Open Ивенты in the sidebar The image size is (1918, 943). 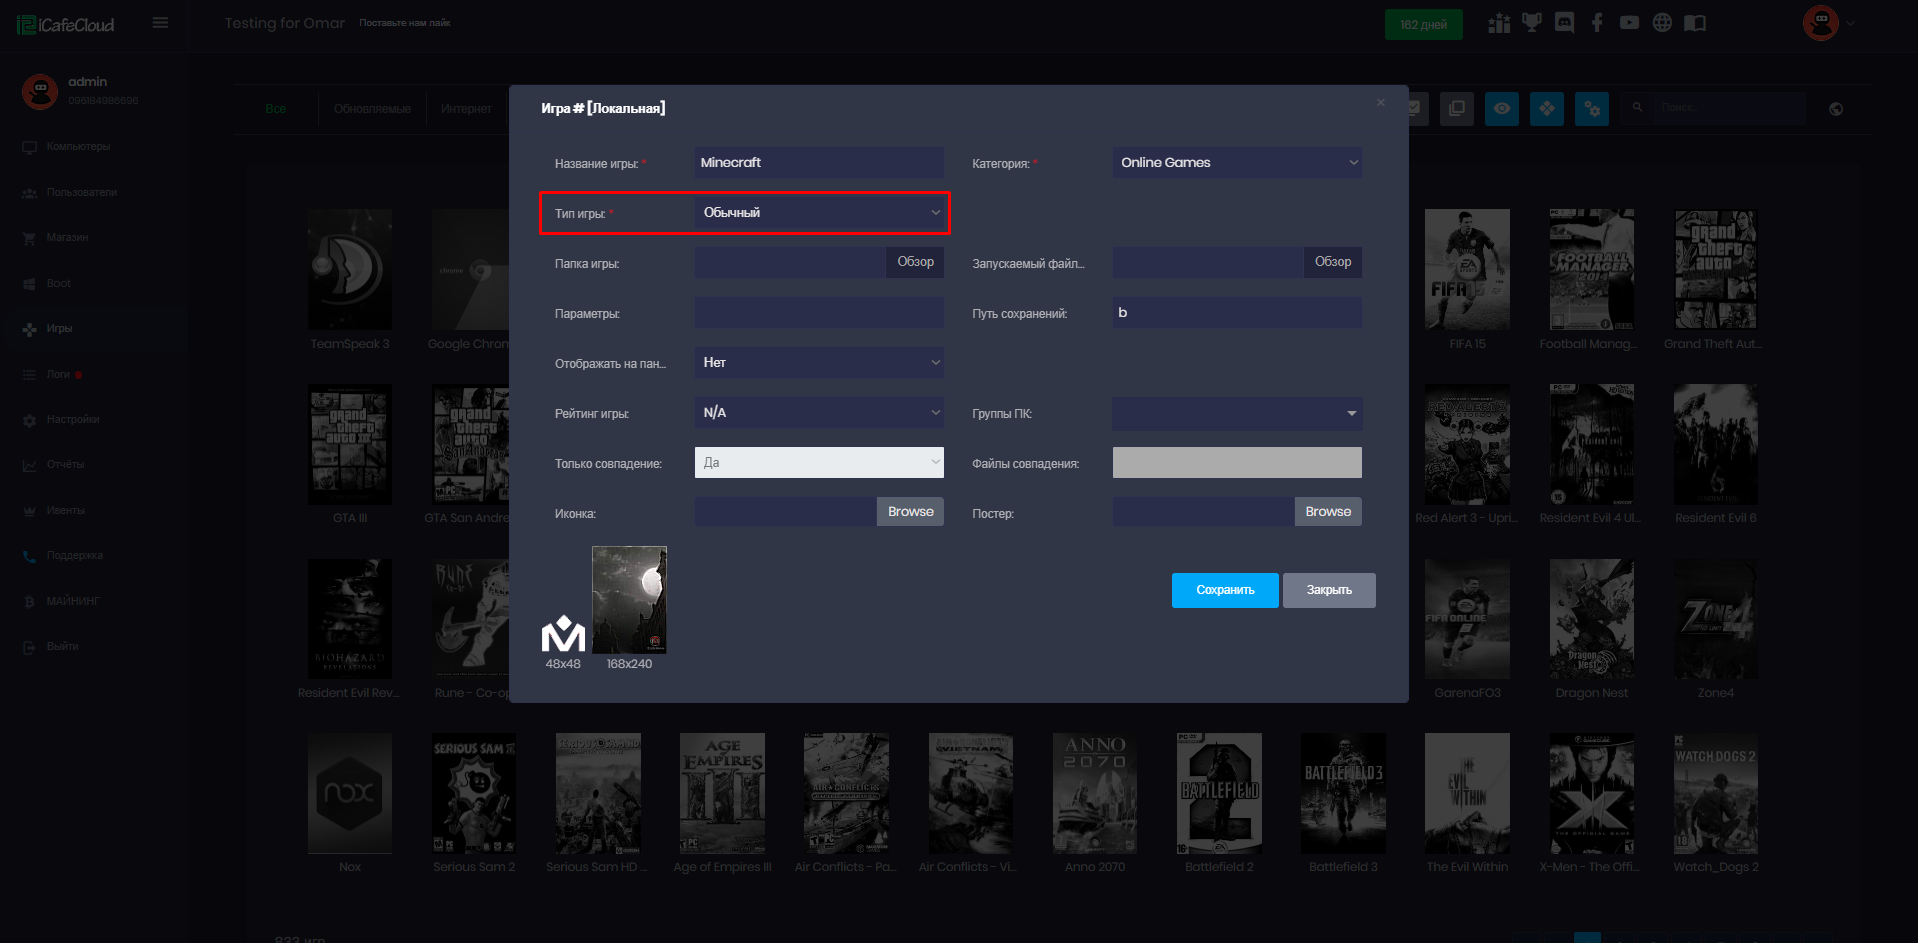coord(65,510)
